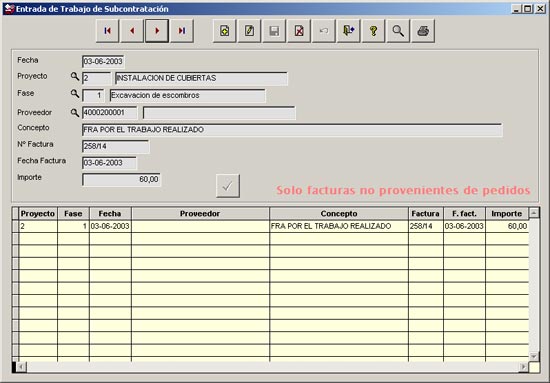The width and height of the screenshot is (550, 383).
Task: Select the Fase number field
Action: 93,95
